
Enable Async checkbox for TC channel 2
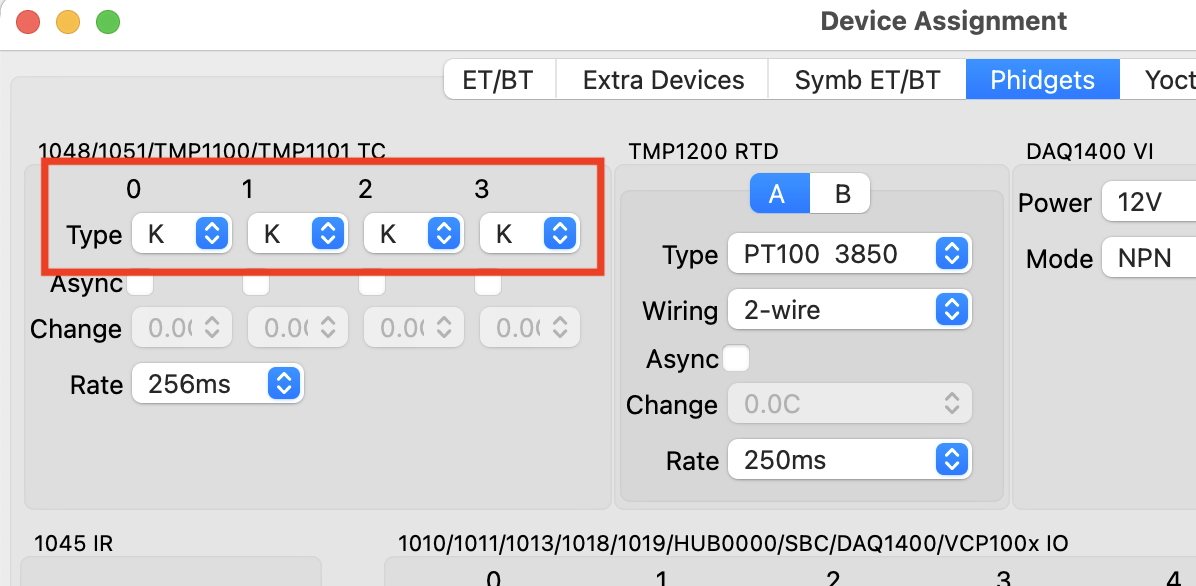coord(371,283)
